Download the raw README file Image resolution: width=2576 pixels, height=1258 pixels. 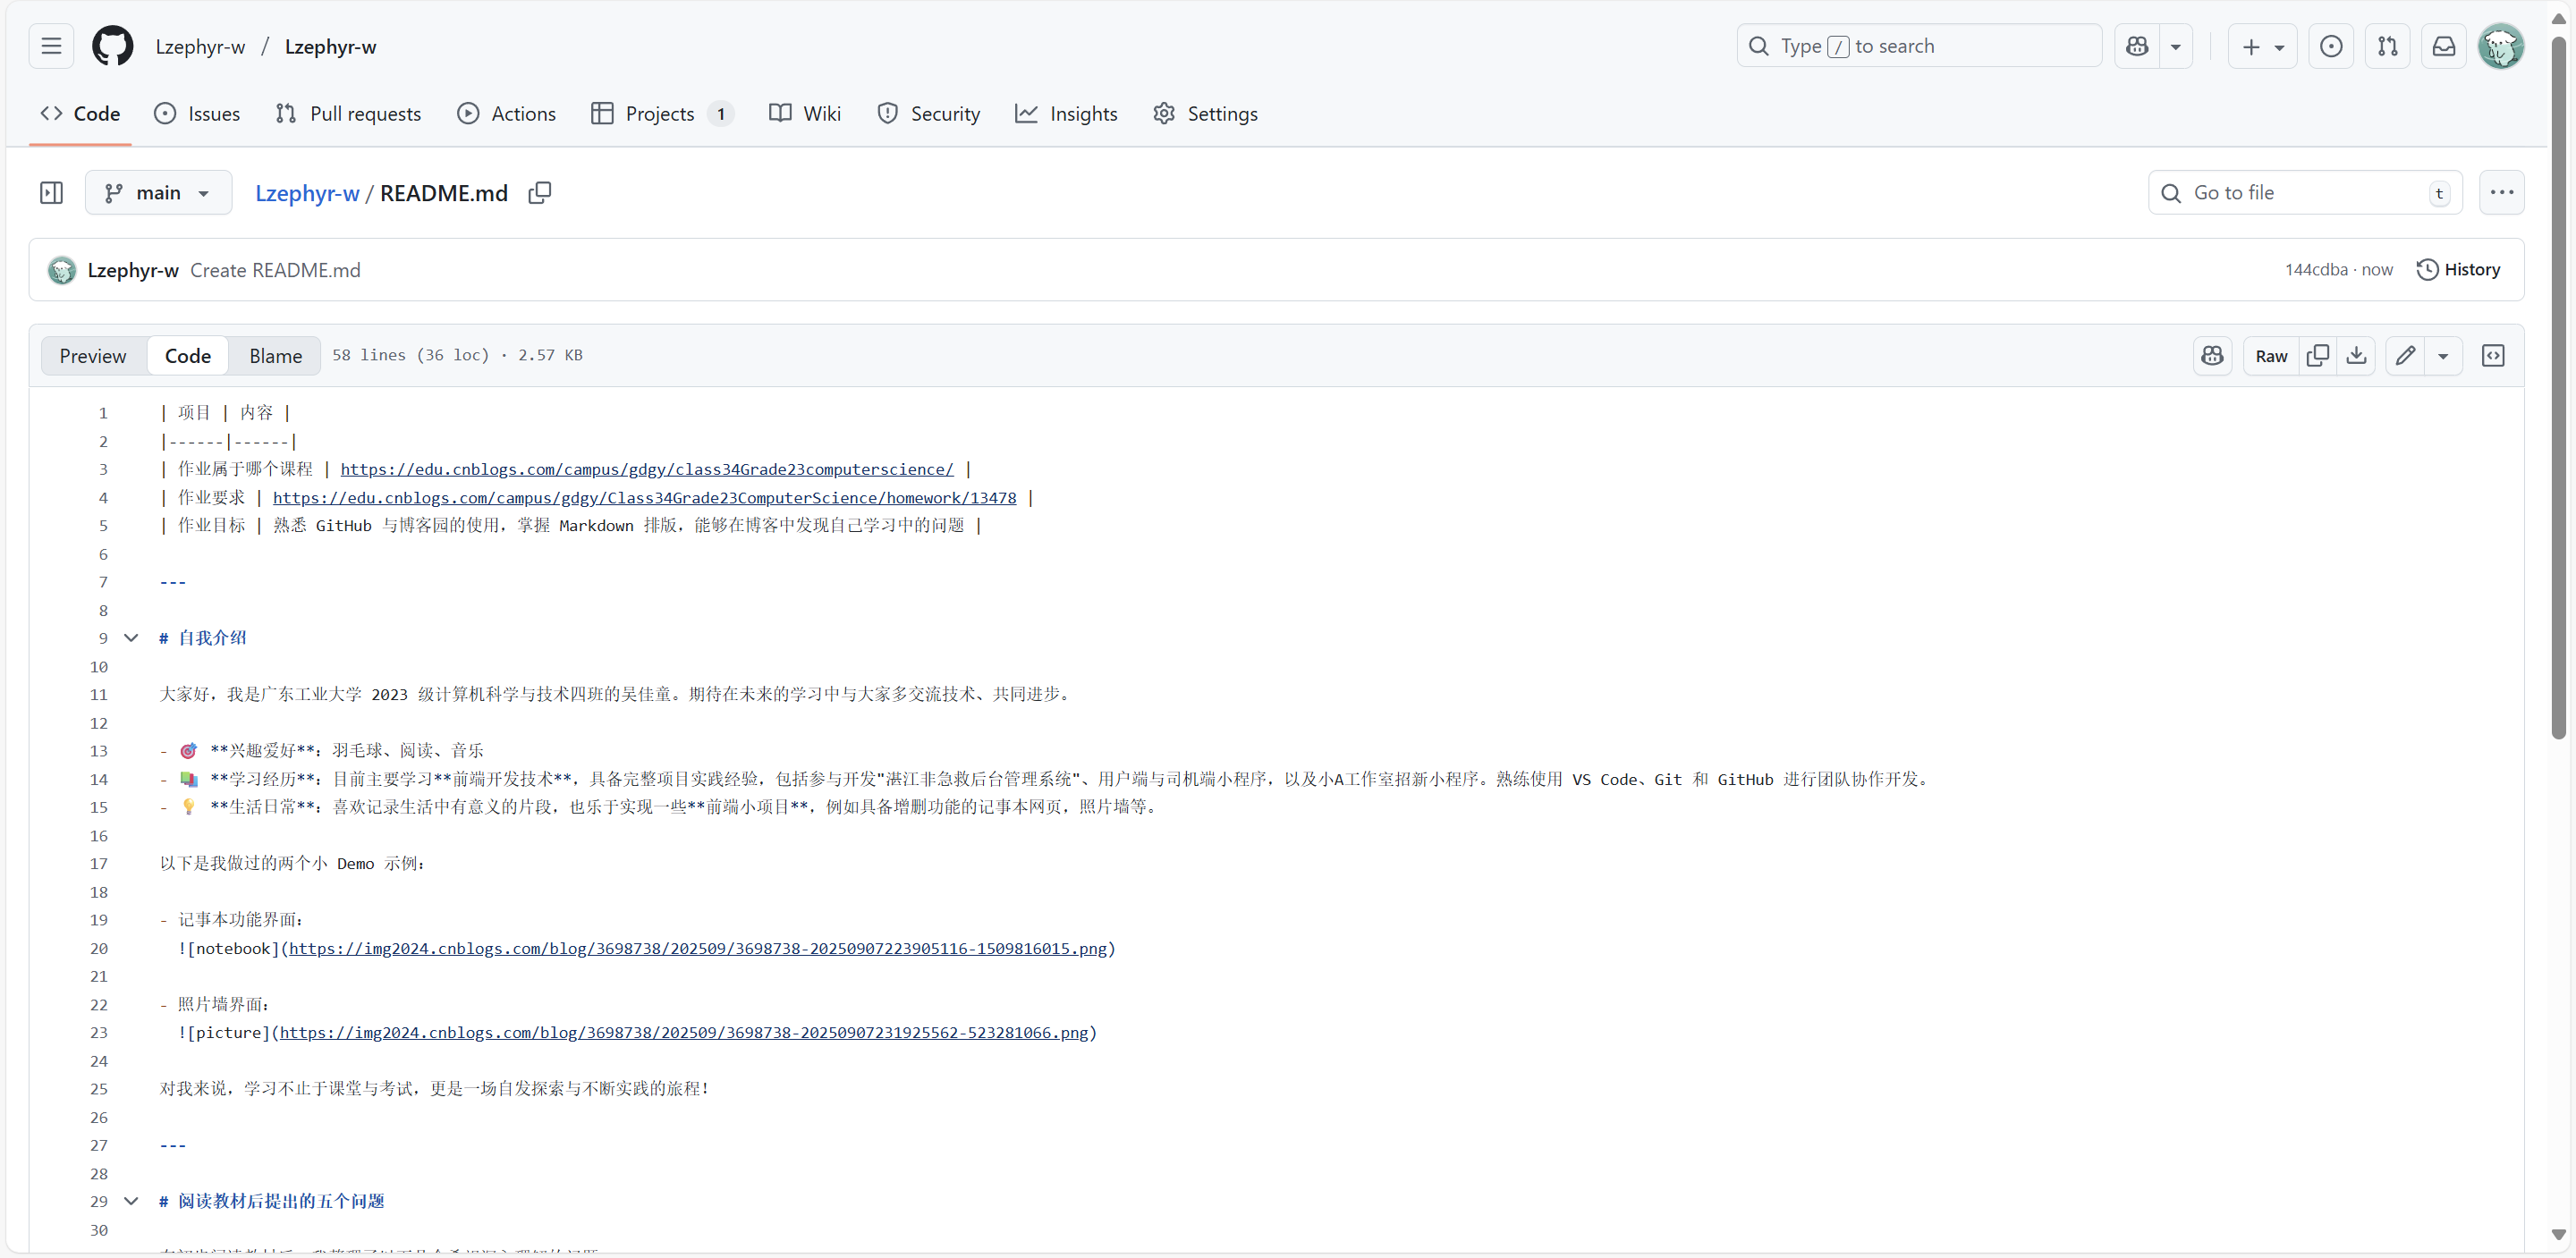pyautogui.click(x=2356, y=356)
